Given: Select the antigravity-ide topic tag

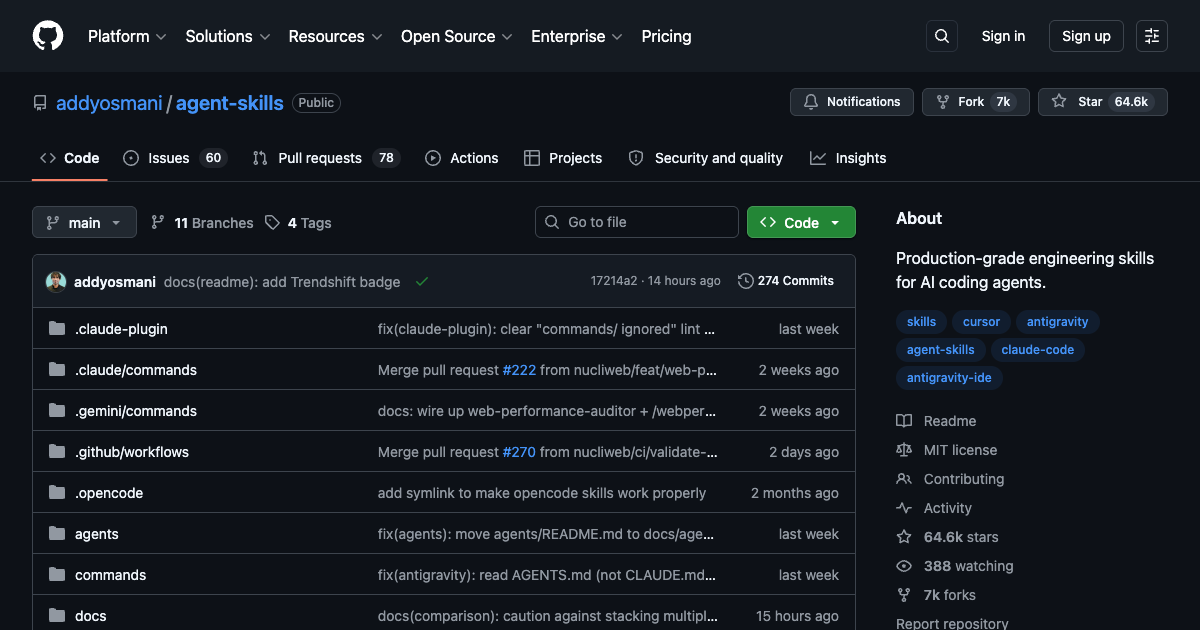Looking at the screenshot, I should click(949, 378).
